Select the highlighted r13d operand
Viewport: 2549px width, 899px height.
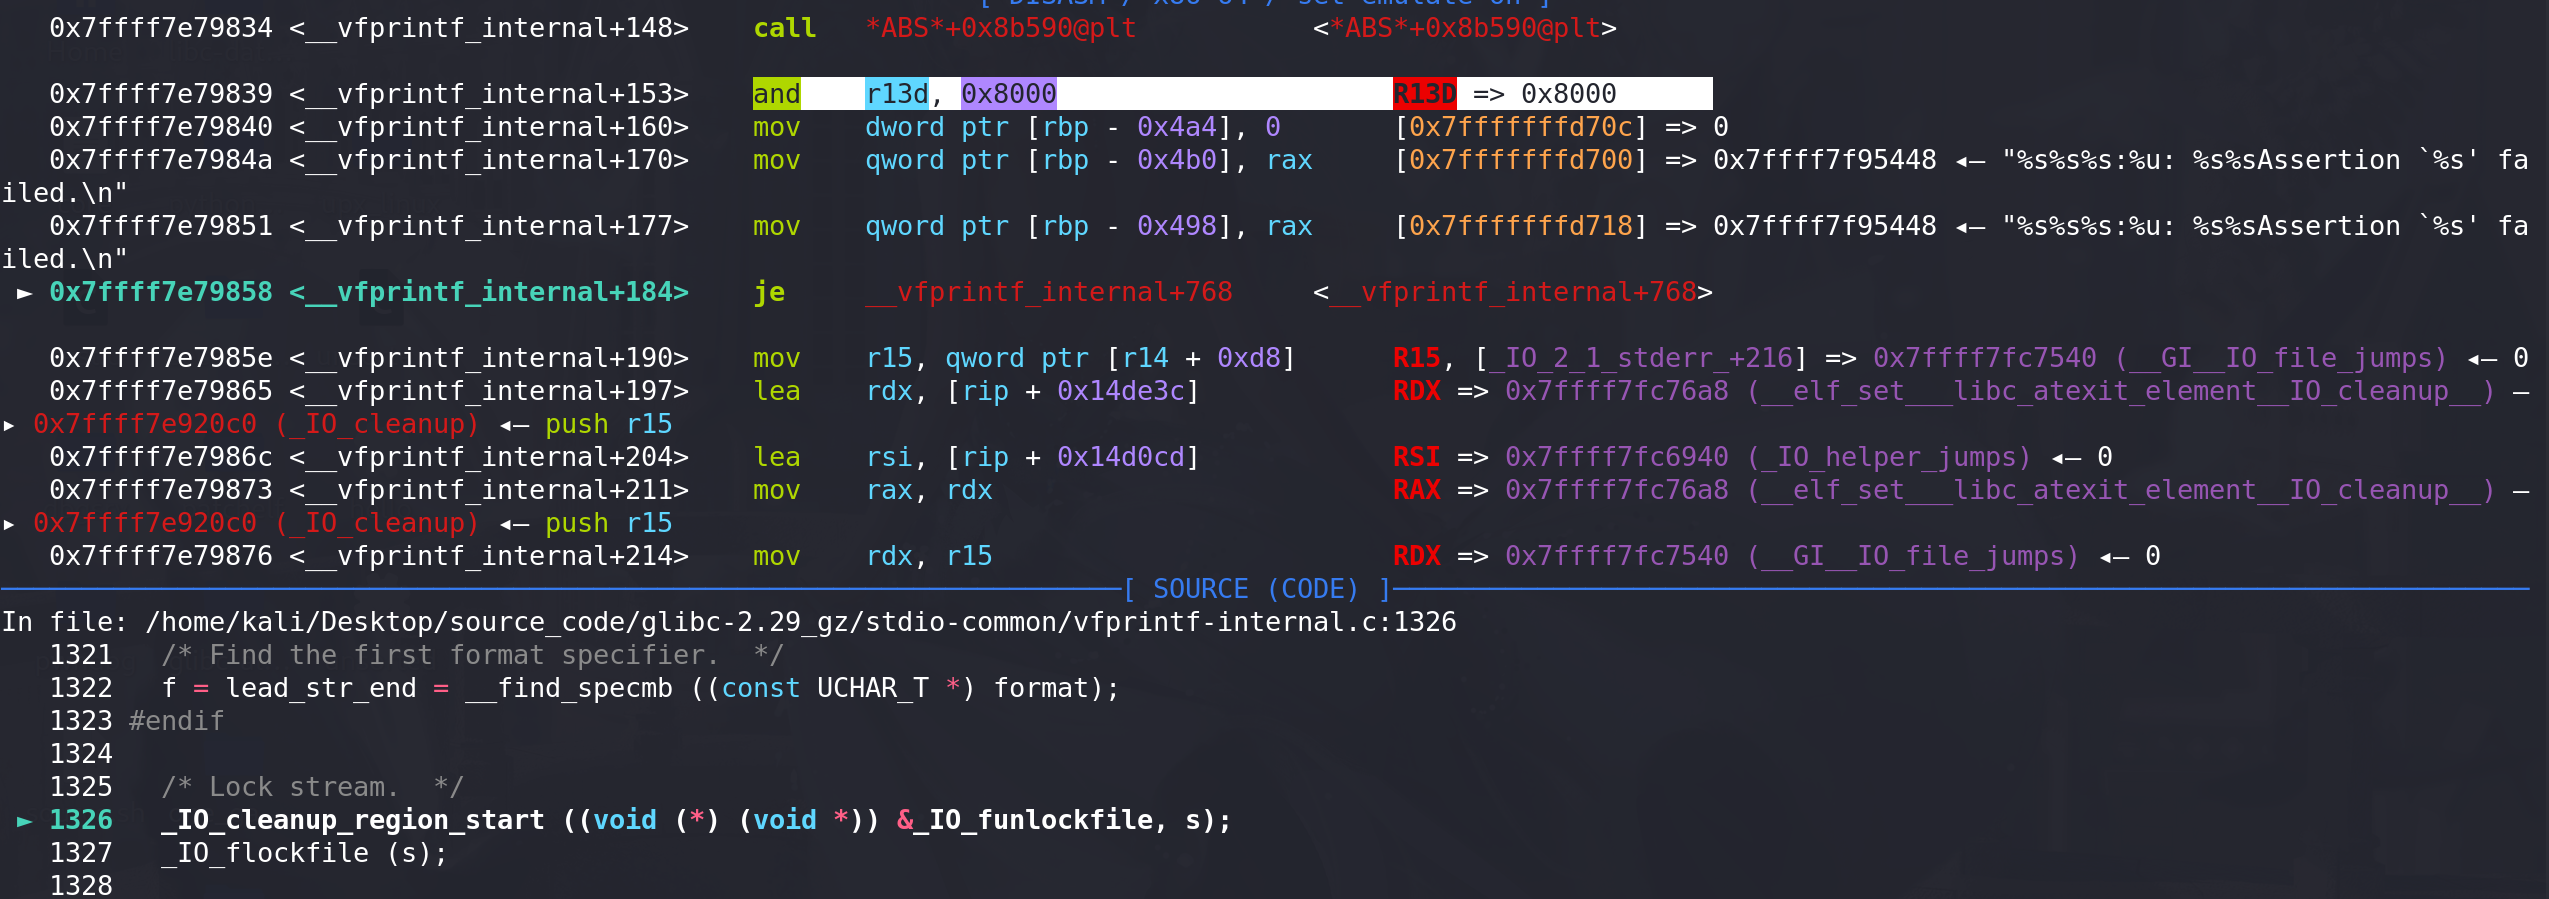(897, 94)
